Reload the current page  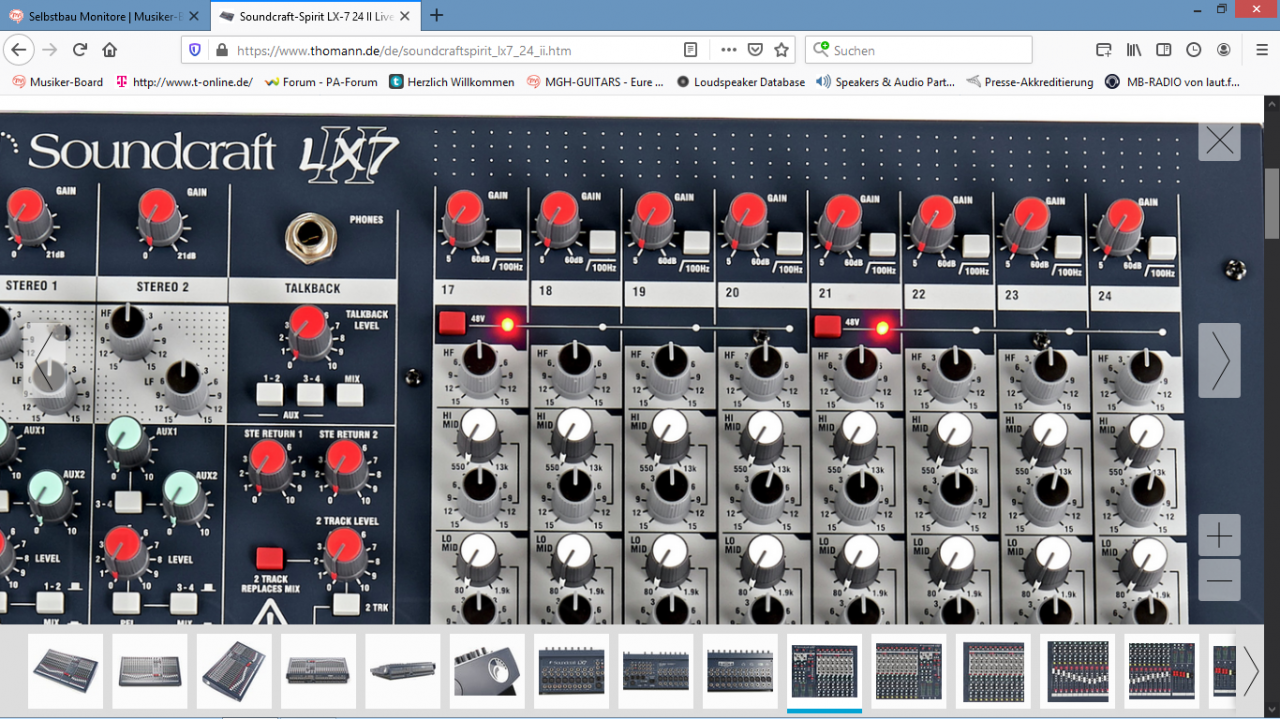(80, 50)
